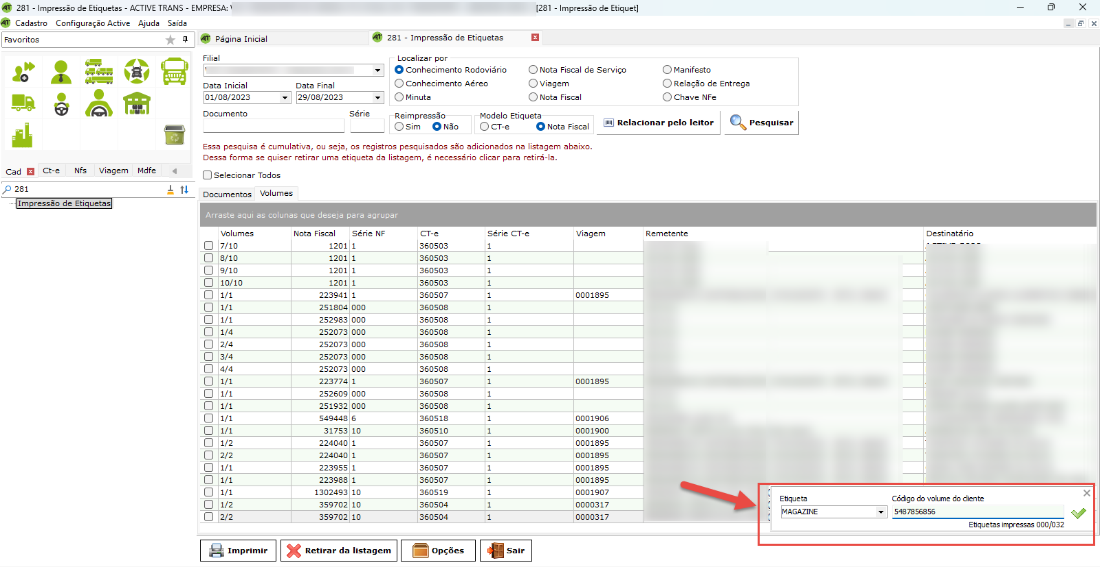Open the delivery truck favorite icon

point(23,102)
